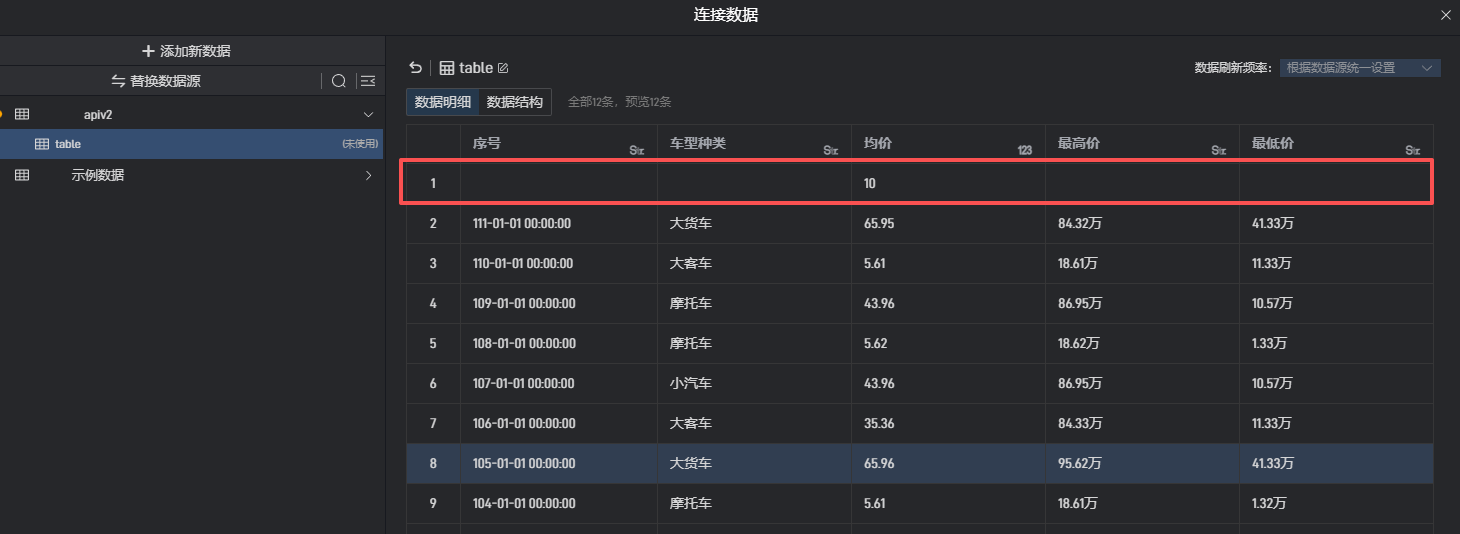Click the collapse list icon in left panel
The image size is (1460, 534).
click(x=368, y=81)
